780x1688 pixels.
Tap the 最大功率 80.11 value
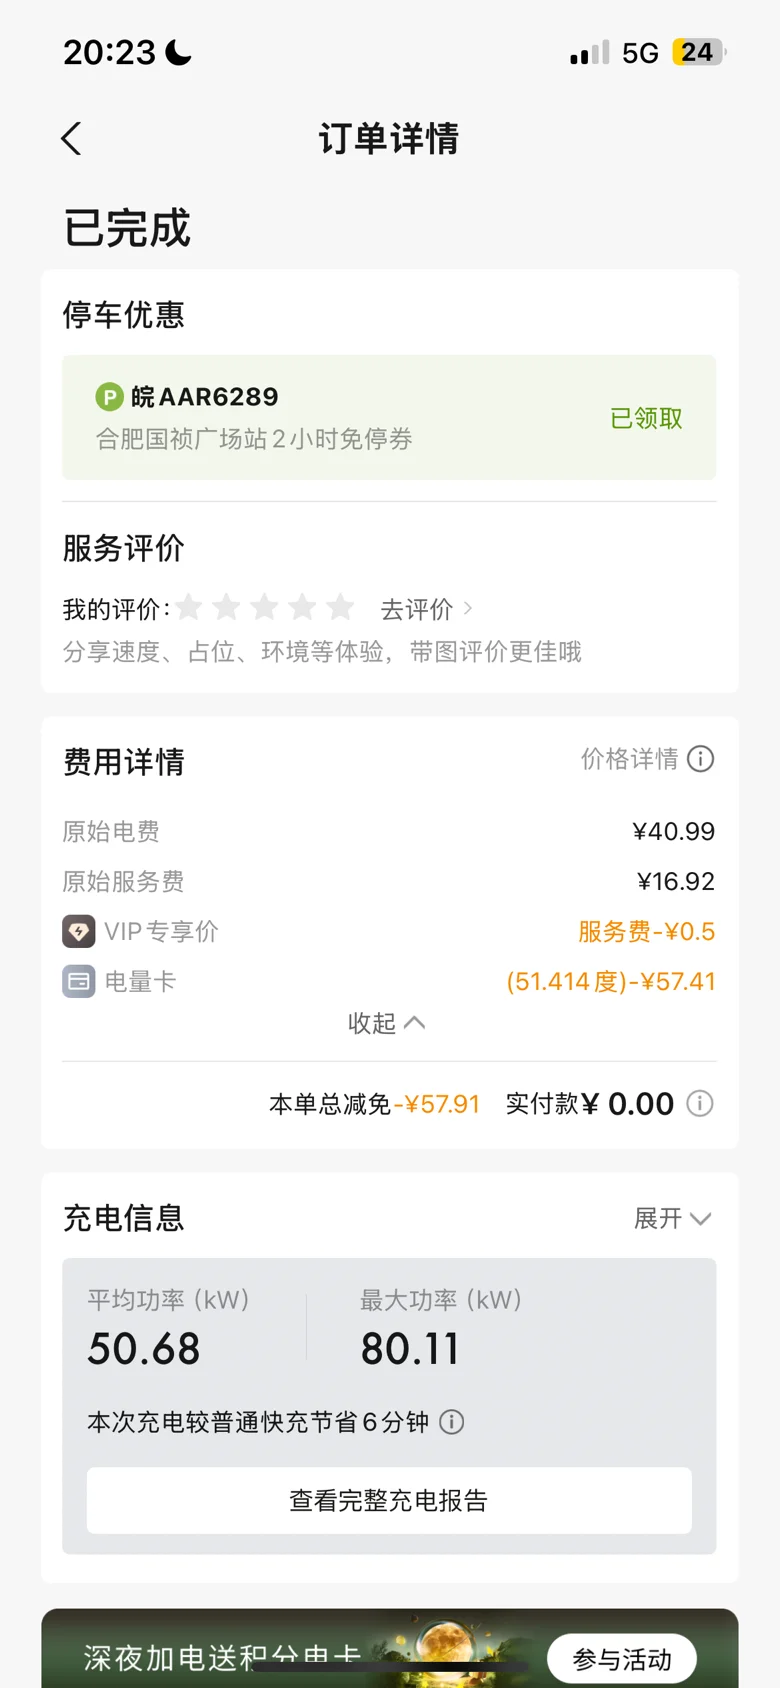point(410,1349)
